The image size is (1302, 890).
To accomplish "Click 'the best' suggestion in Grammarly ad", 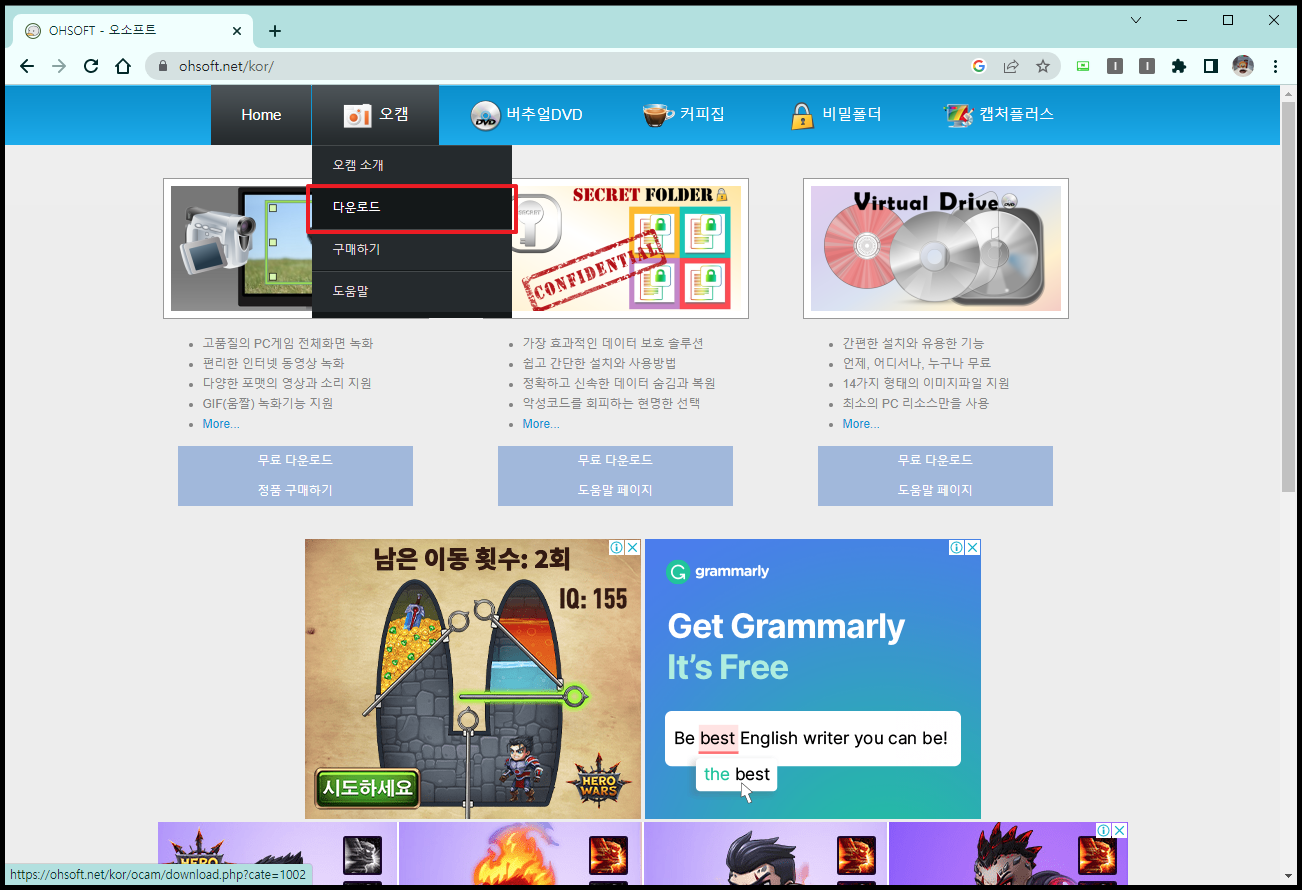I will 737,774.
